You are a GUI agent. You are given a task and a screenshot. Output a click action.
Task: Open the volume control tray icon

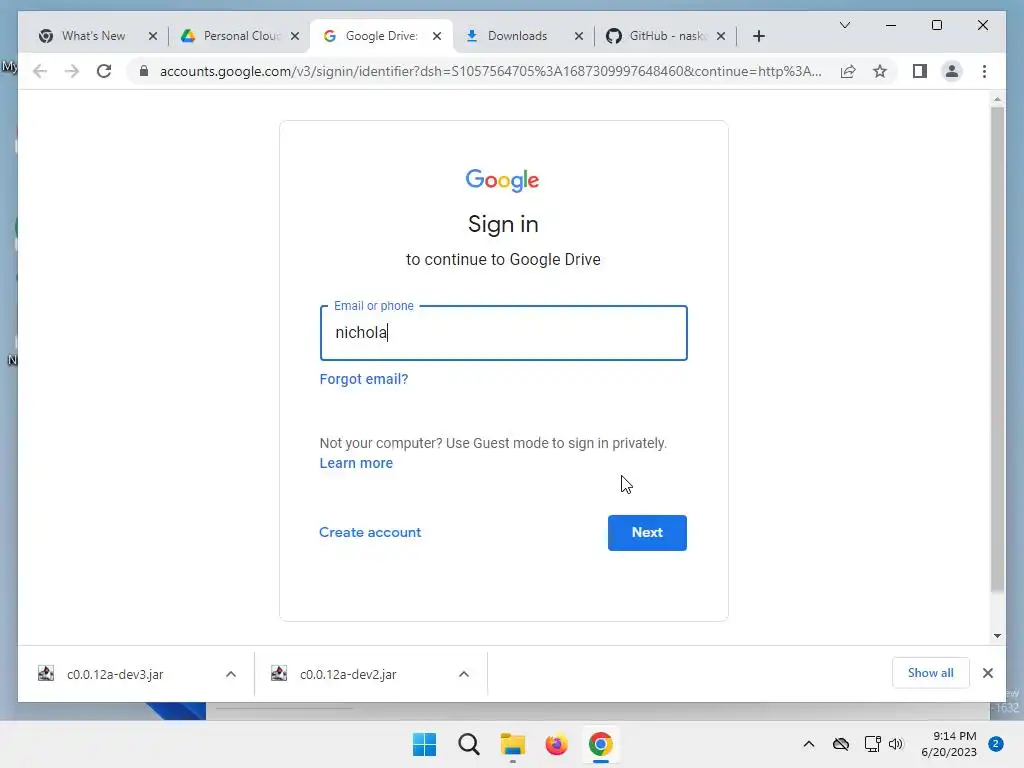tap(895, 744)
